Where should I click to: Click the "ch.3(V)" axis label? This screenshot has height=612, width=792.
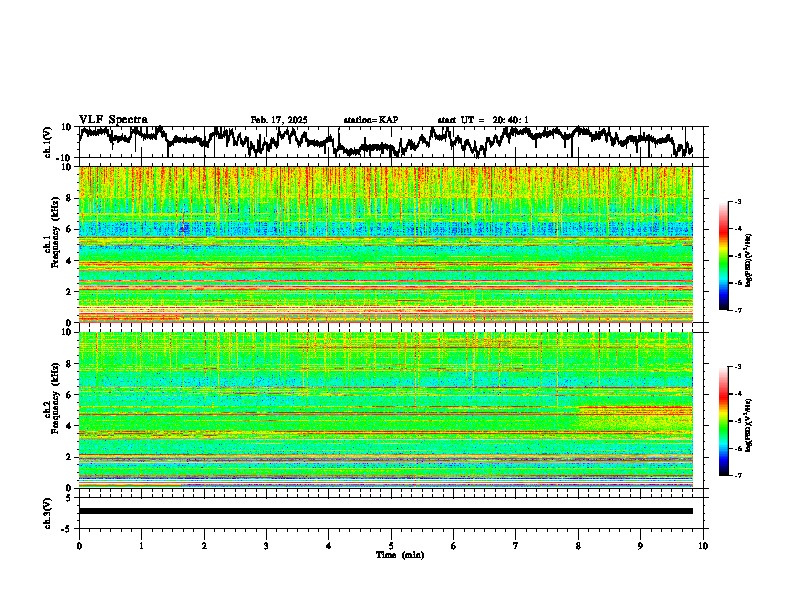(x=48, y=513)
